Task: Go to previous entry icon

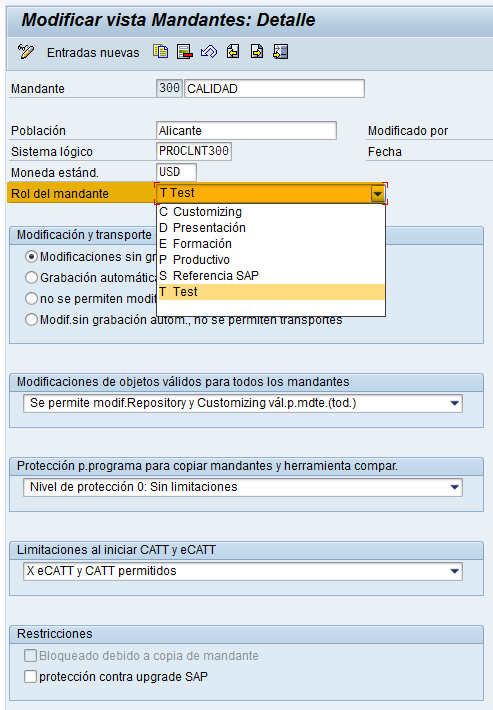Action: pyautogui.click(x=233, y=52)
